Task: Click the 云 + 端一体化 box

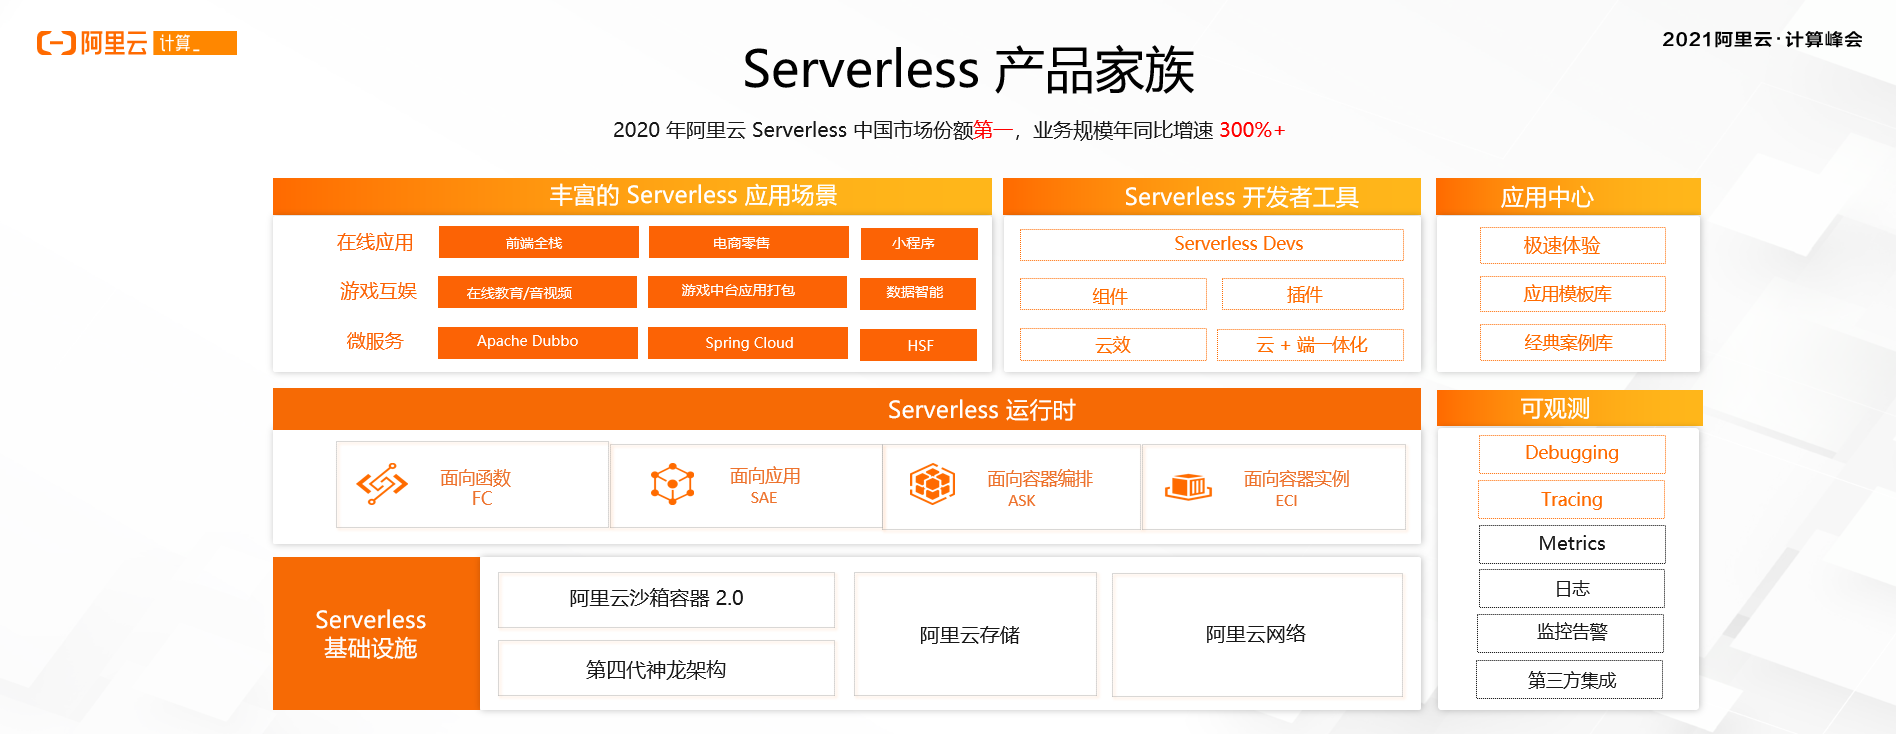Action: (1311, 344)
